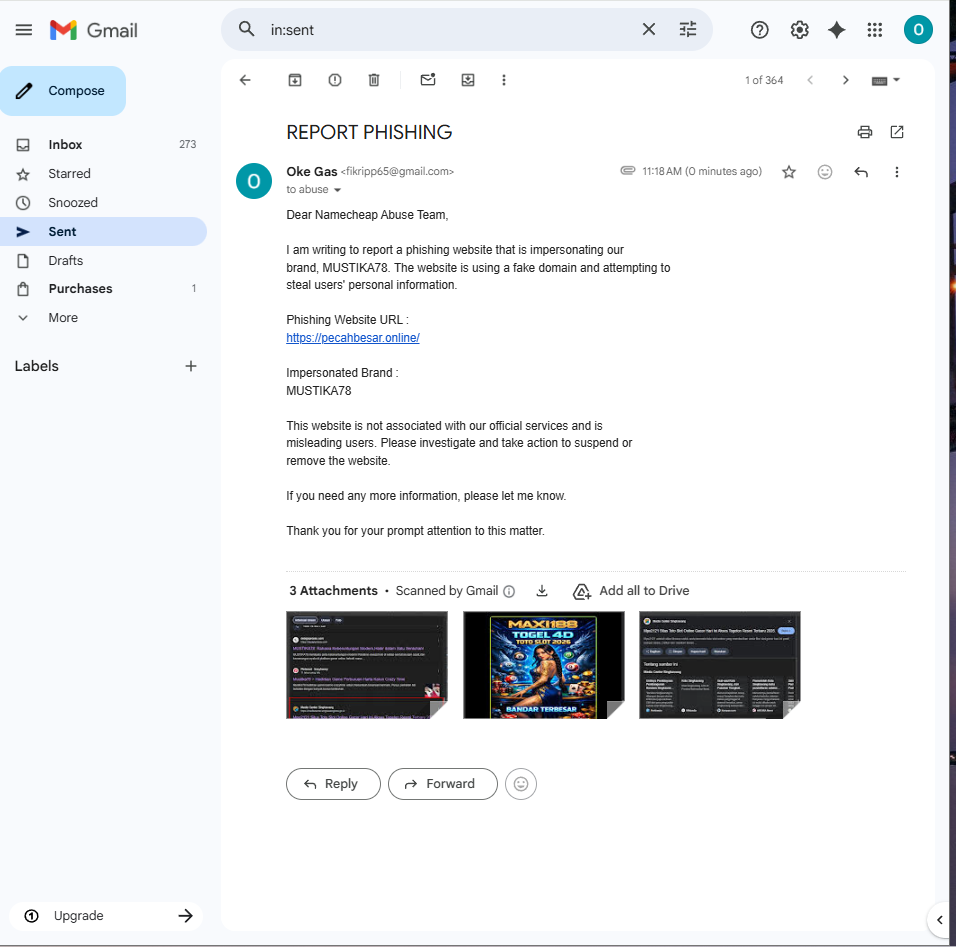The height and width of the screenshot is (947, 956).
Task: Open the main menu hamburger icon
Action: (24, 30)
